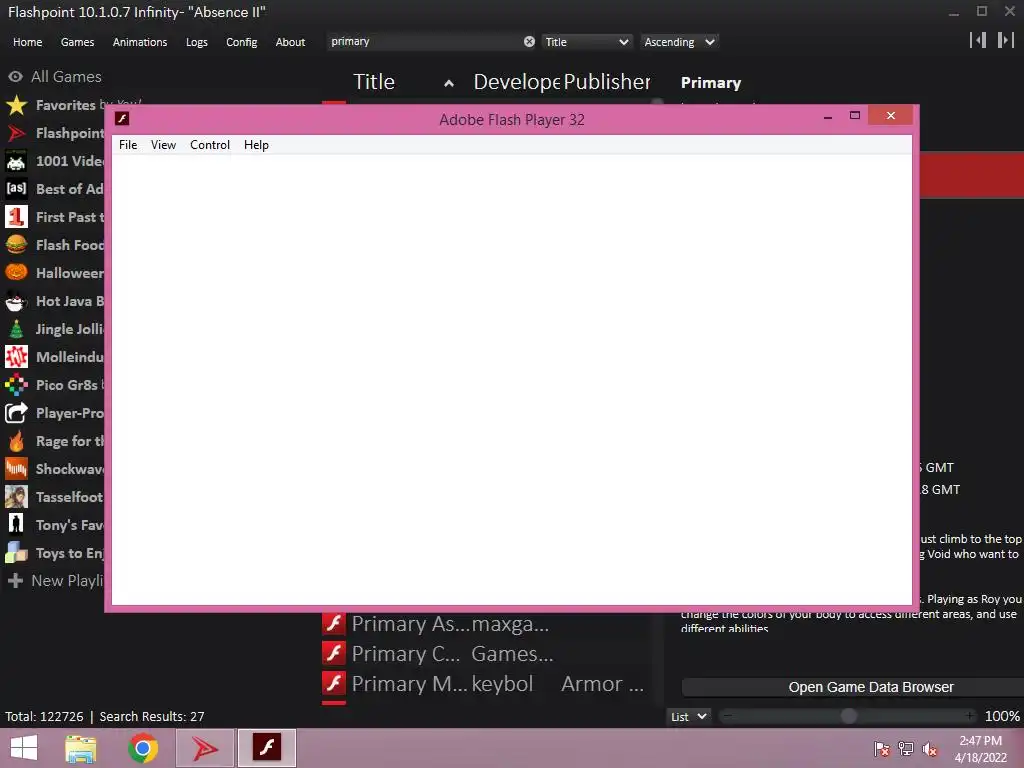
Task: Open the Pico Gr8s colorful icon
Action: tap(16, 385)
